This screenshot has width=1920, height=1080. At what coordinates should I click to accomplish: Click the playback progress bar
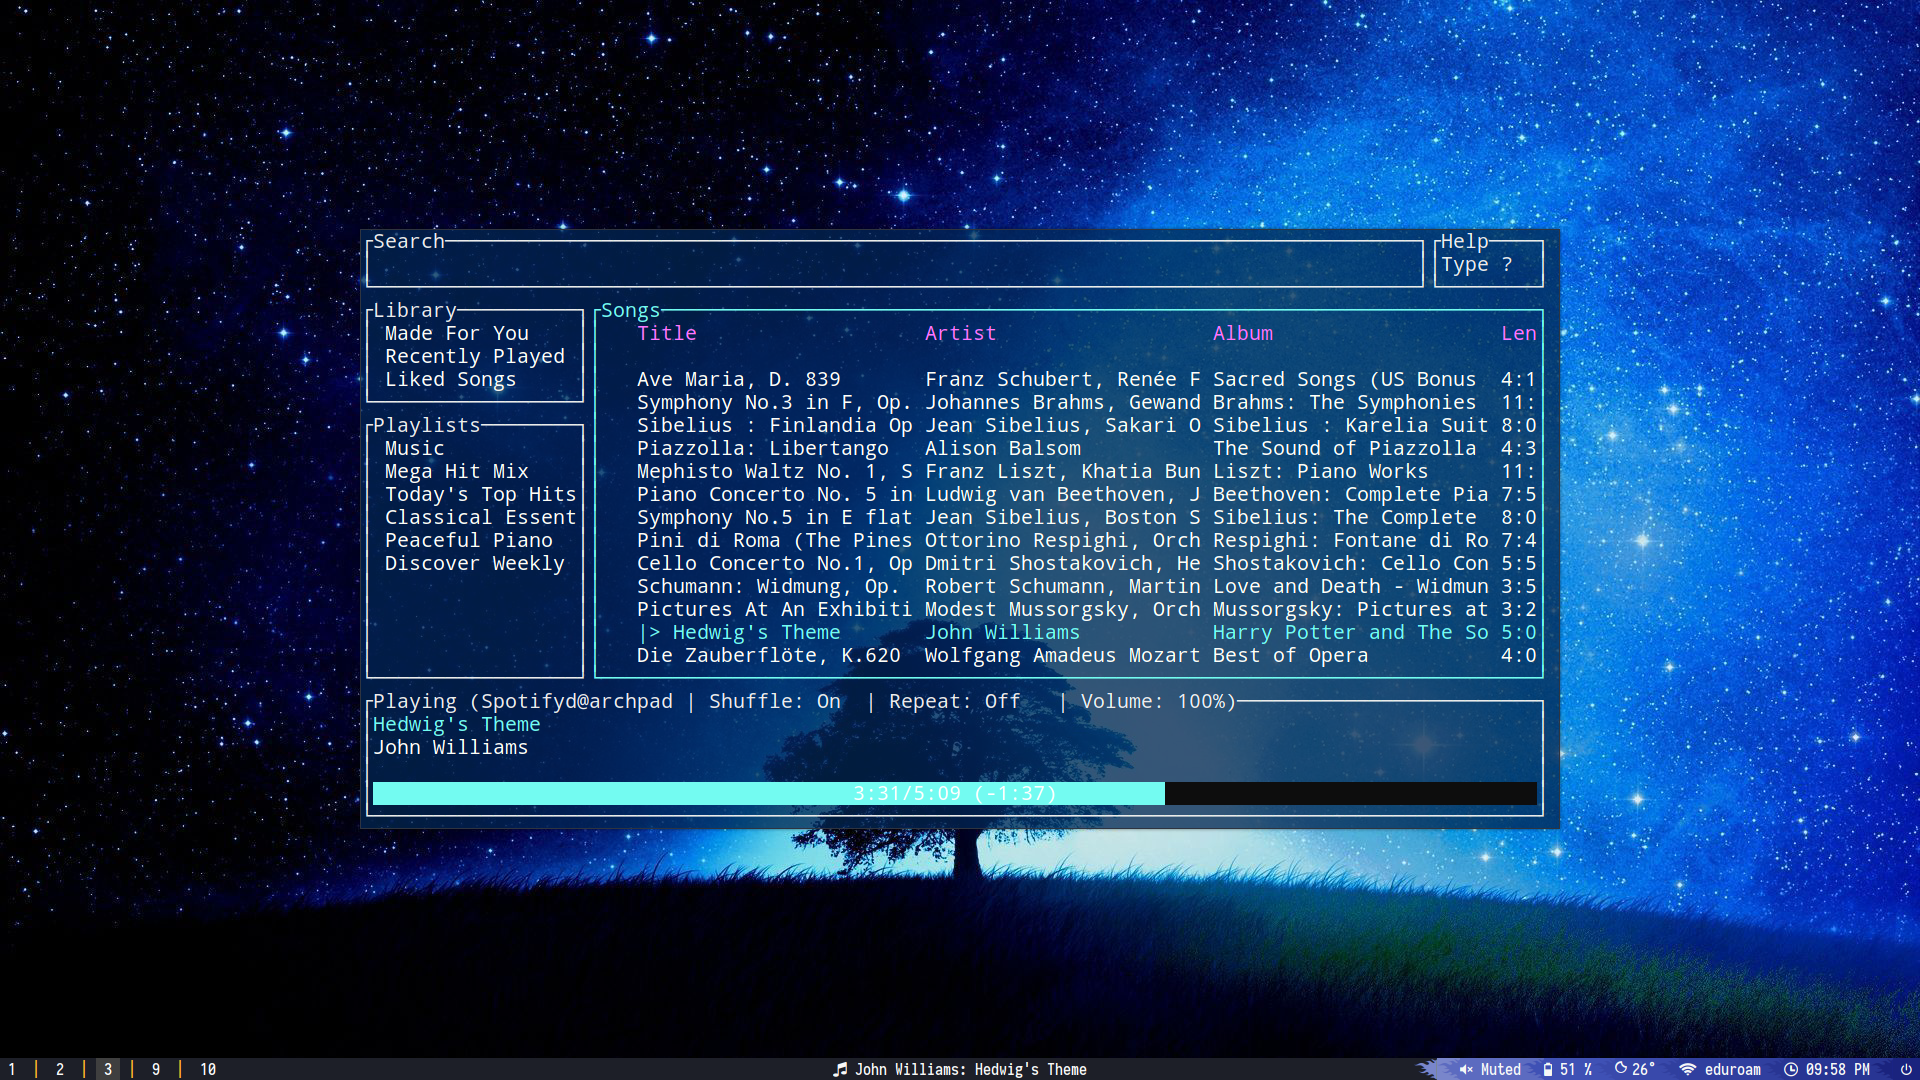pyautogui.click(x=955, y=793)
